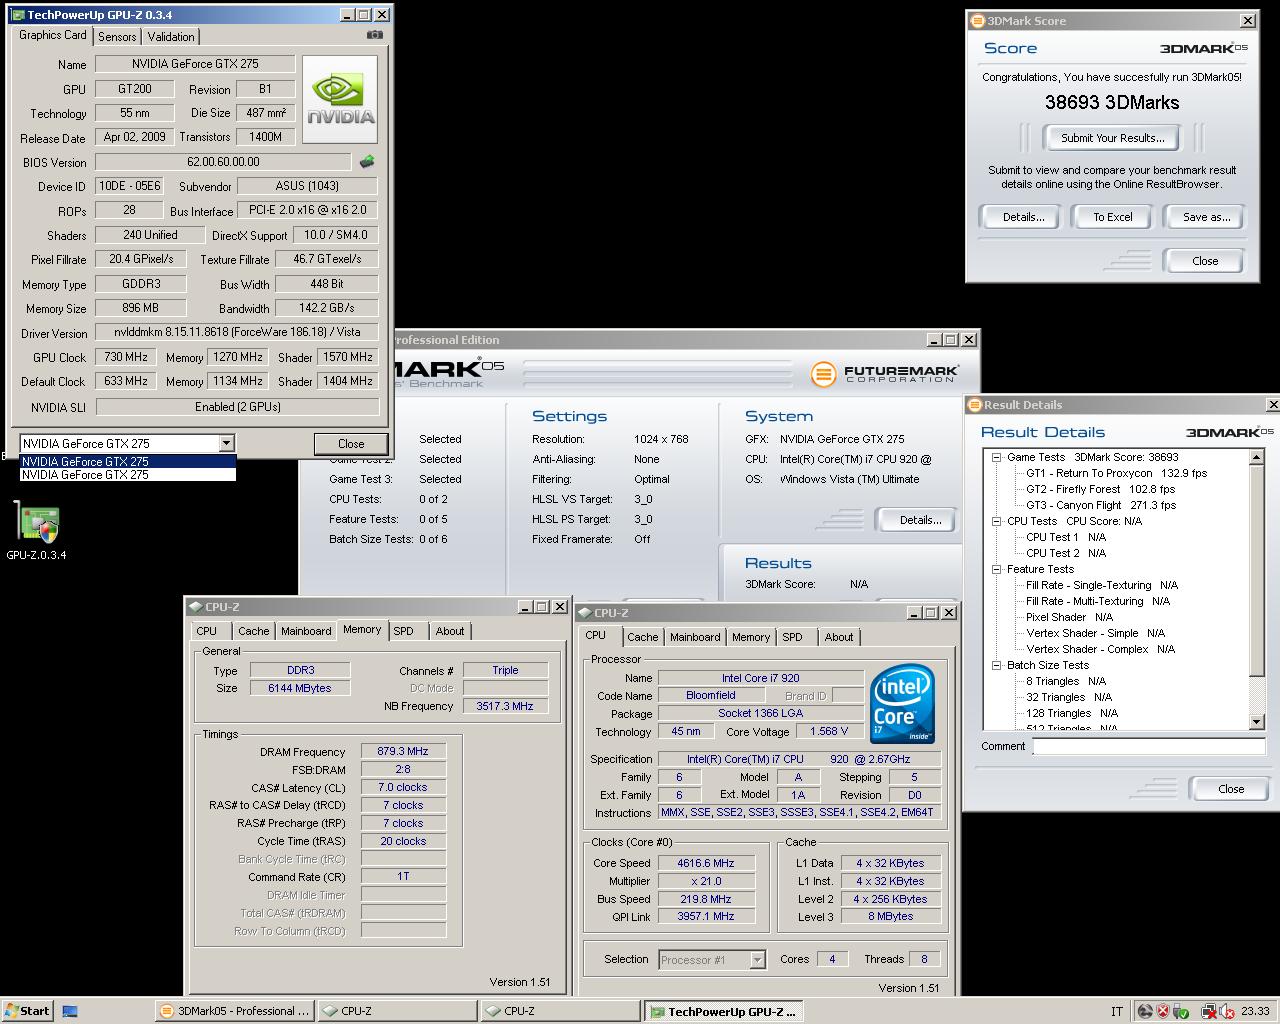The image size is (1280, 1024).
Task: Collapse the Batch Size Tests tree node
Action: point(997,665)
